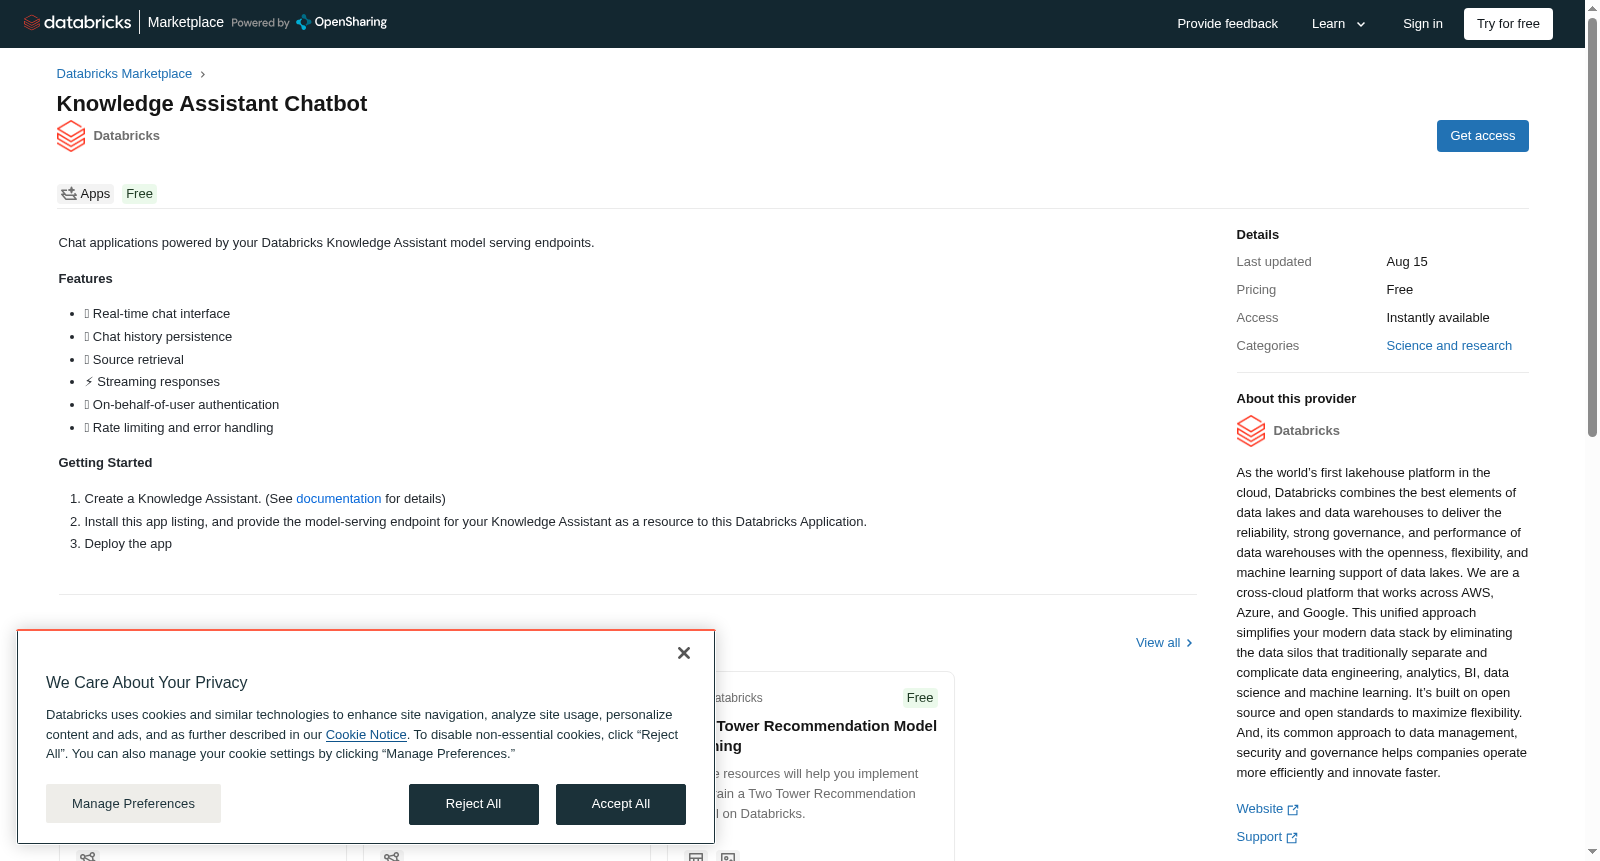Click the Databricks provider logo below the title
Image resolution: width=1600 pixels, height=861 pixels.
pos(71,136)
